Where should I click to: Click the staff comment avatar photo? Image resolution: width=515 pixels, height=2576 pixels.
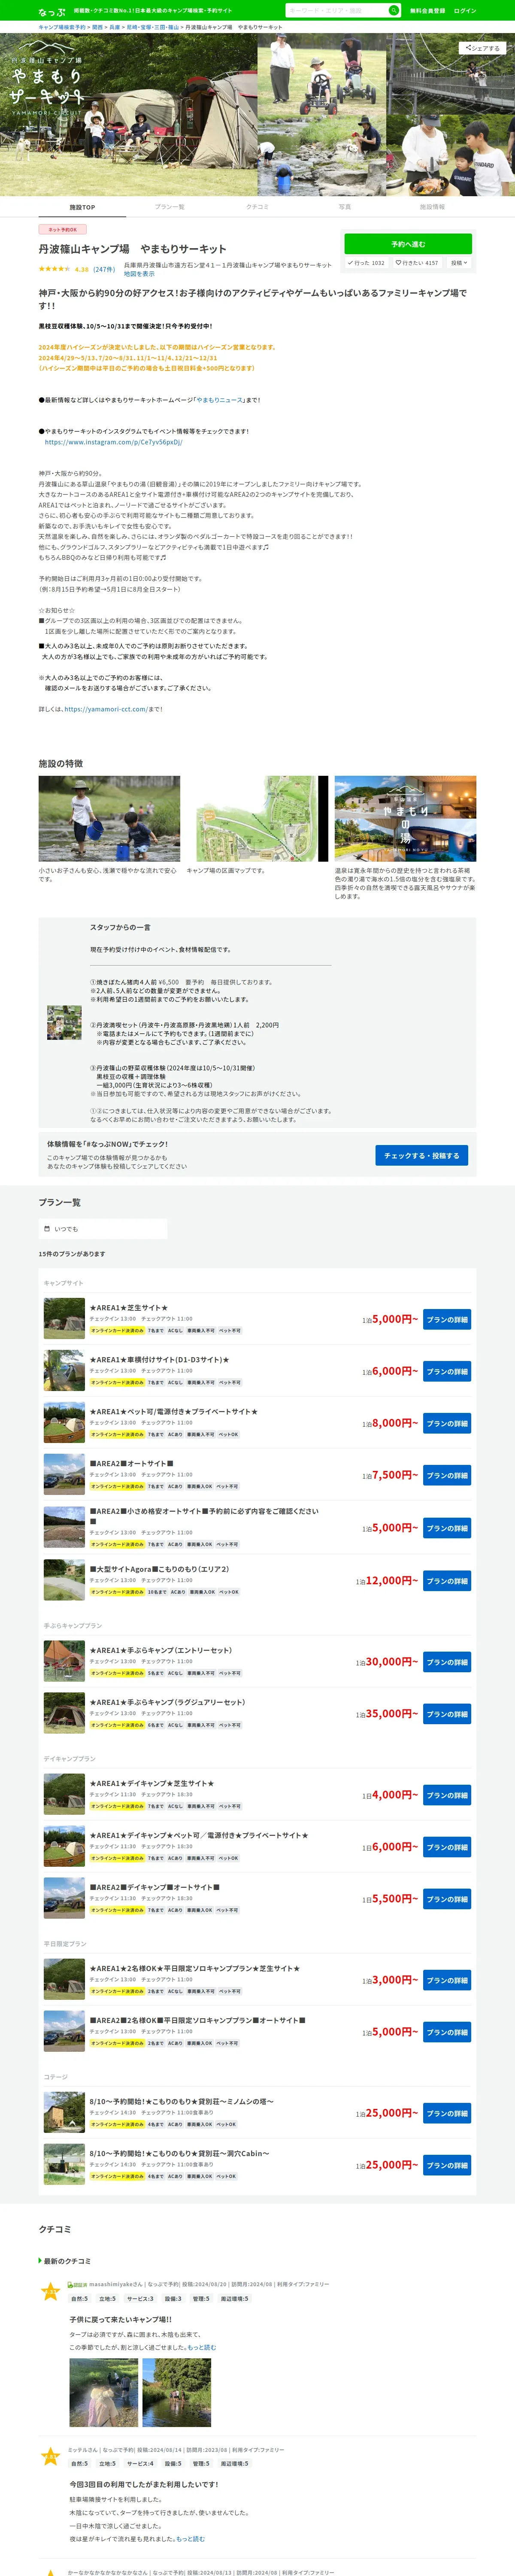click(x=64, y=1023)
